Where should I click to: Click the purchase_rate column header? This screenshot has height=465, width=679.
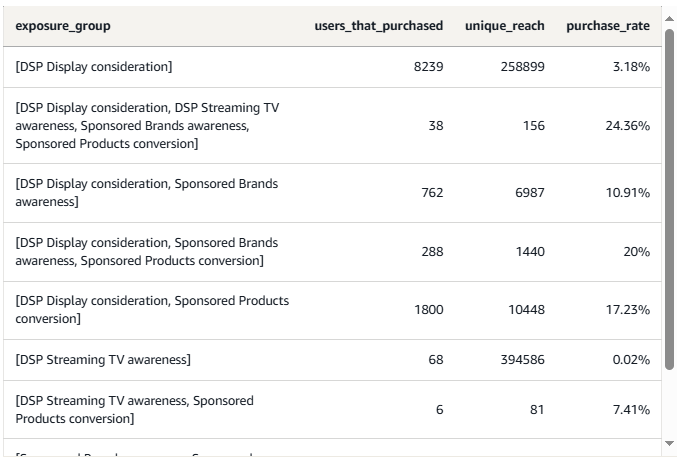(607, 26)
